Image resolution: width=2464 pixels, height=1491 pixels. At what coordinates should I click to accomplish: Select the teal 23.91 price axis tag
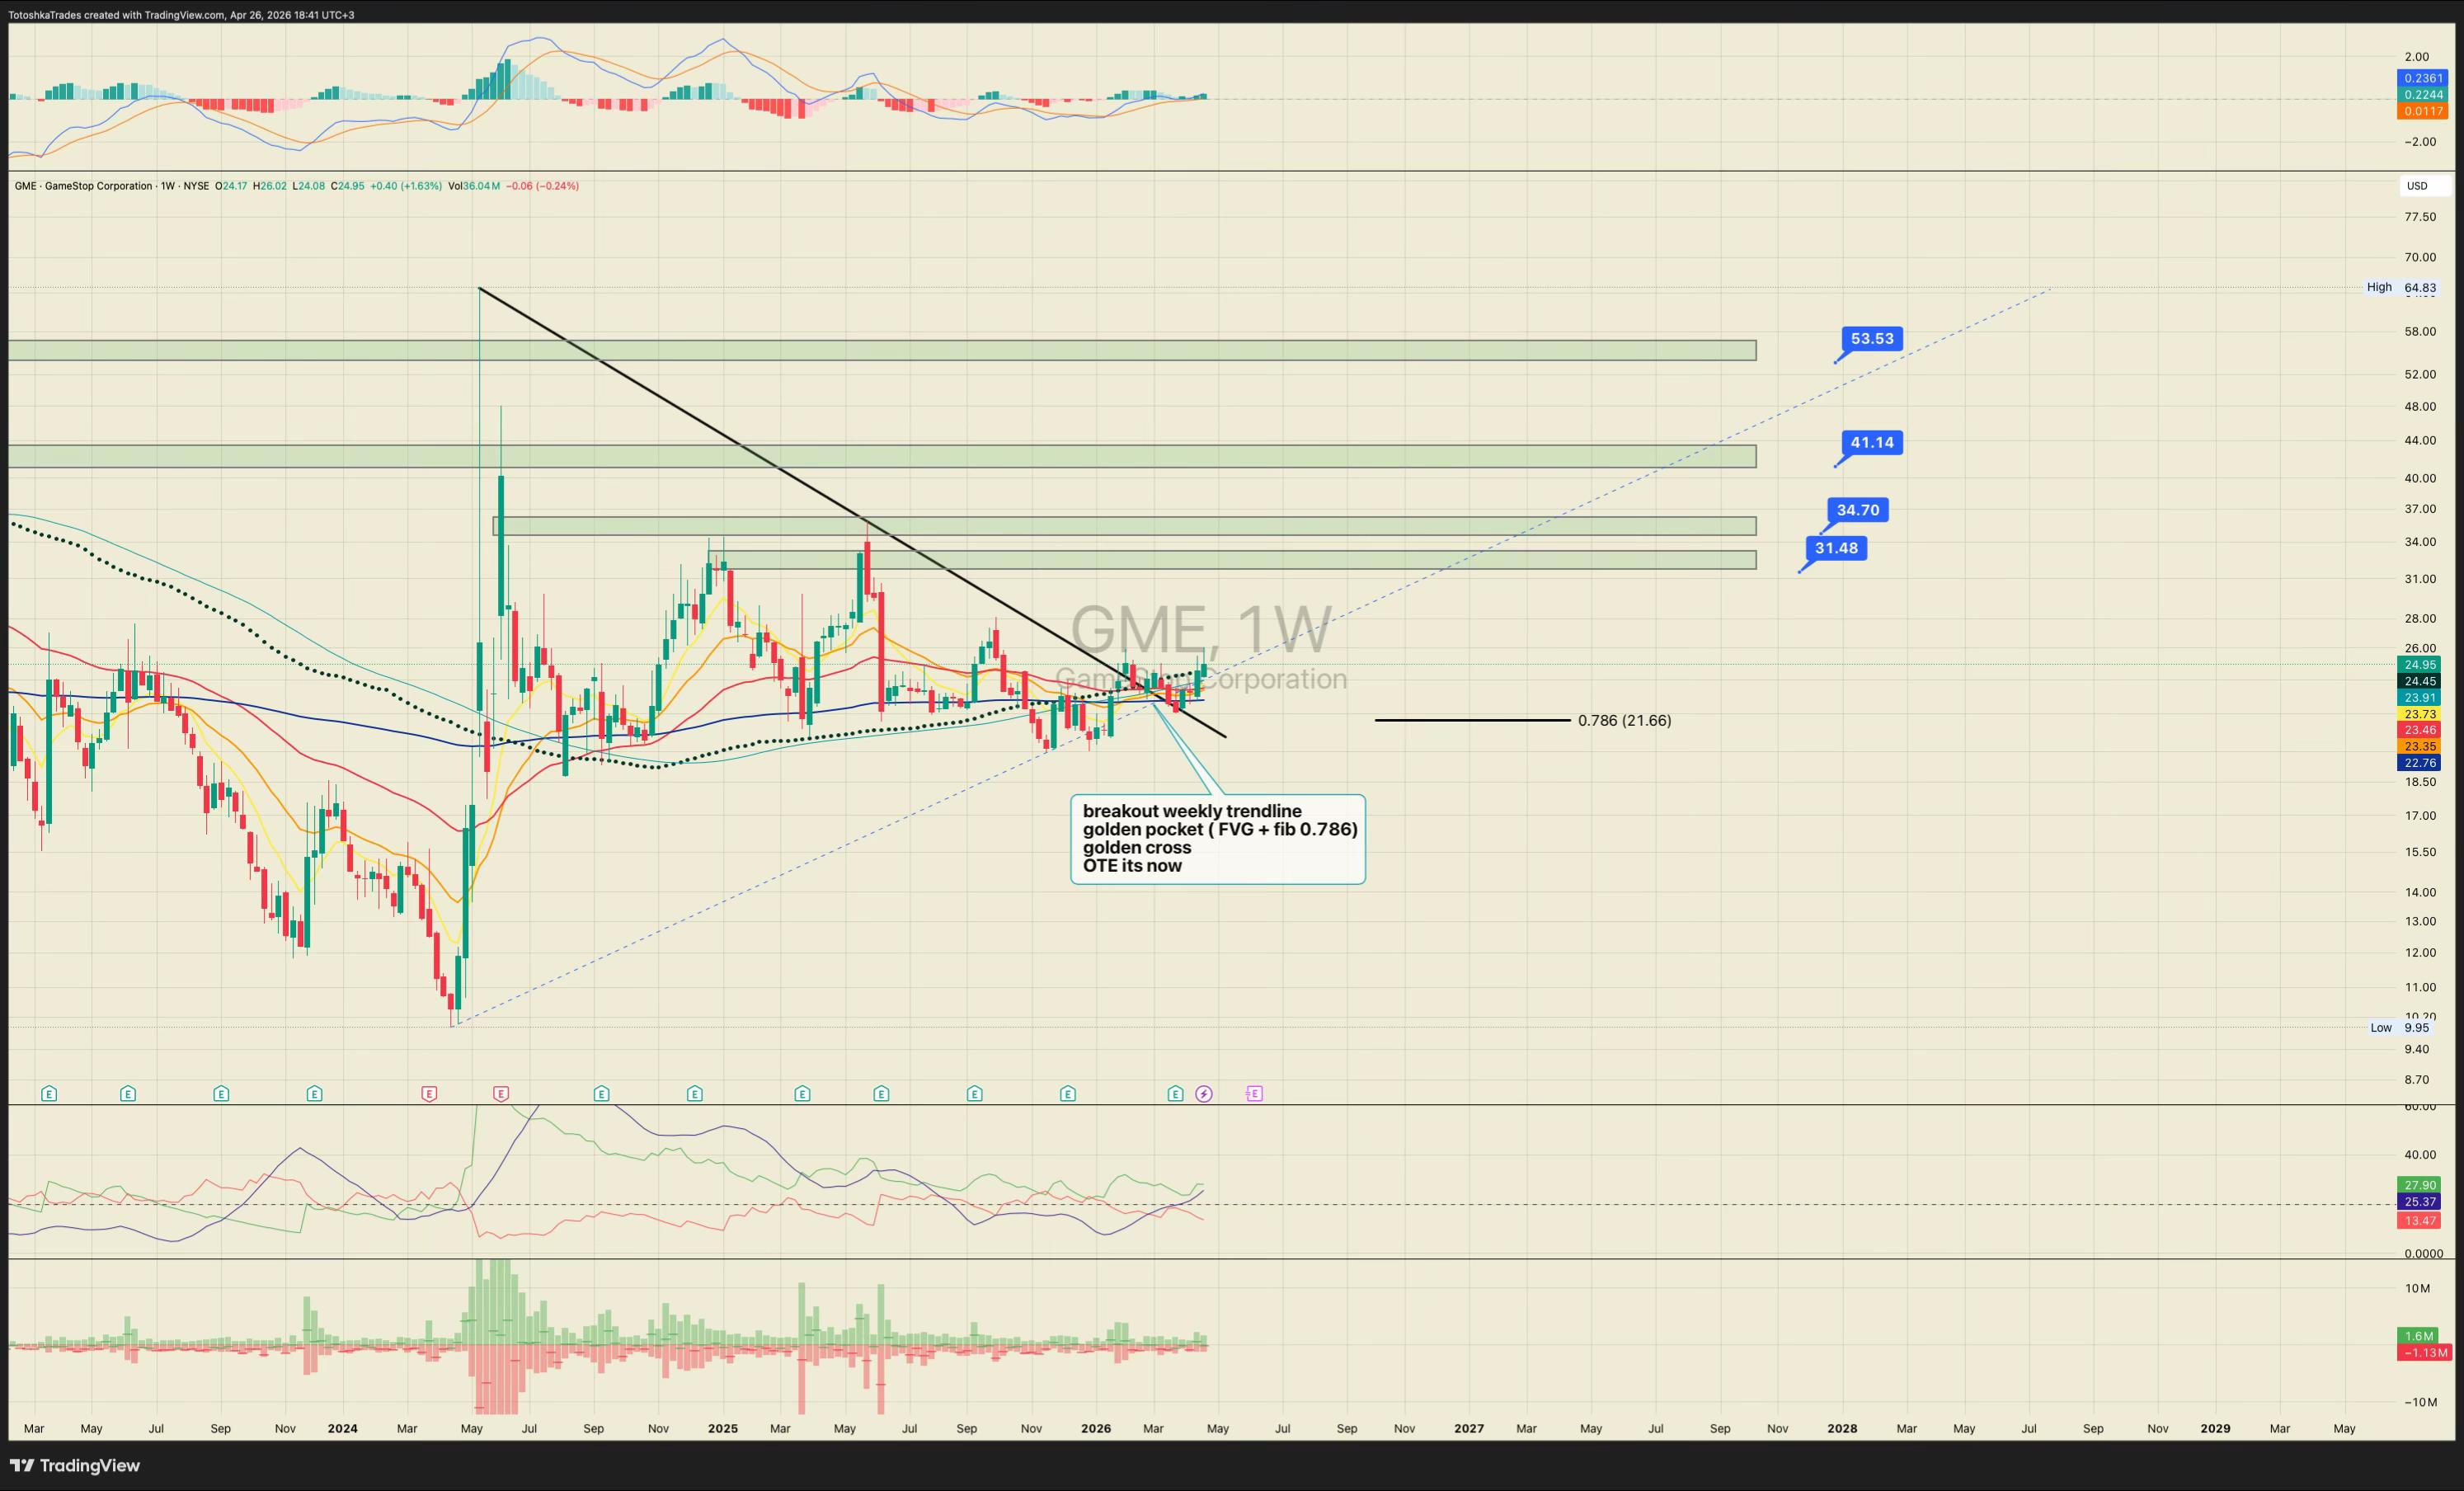[2419, 698]
